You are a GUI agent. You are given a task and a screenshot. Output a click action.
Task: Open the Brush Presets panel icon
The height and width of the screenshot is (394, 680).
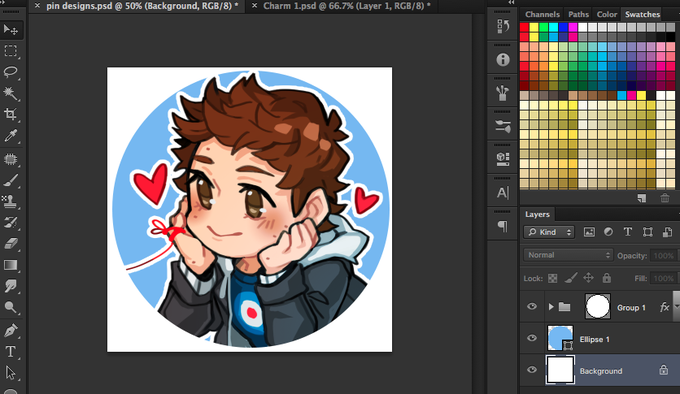(x=503, y=93)
